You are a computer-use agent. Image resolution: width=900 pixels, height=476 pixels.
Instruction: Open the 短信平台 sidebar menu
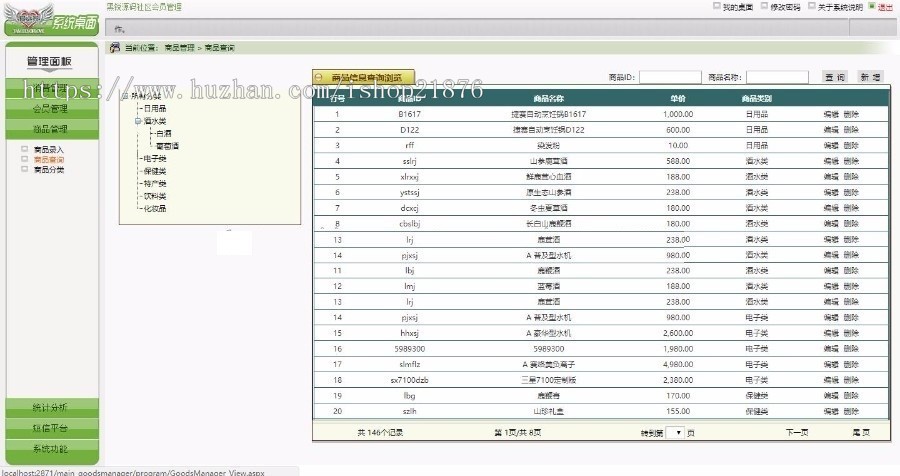tap(52, 428)
